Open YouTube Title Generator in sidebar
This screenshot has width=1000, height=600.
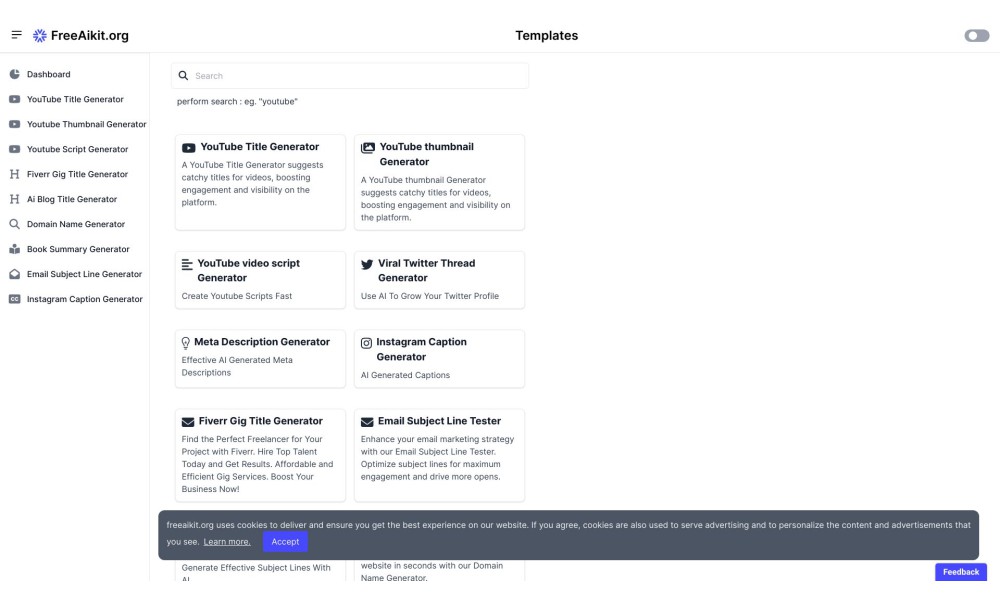(x=75, y=99)
